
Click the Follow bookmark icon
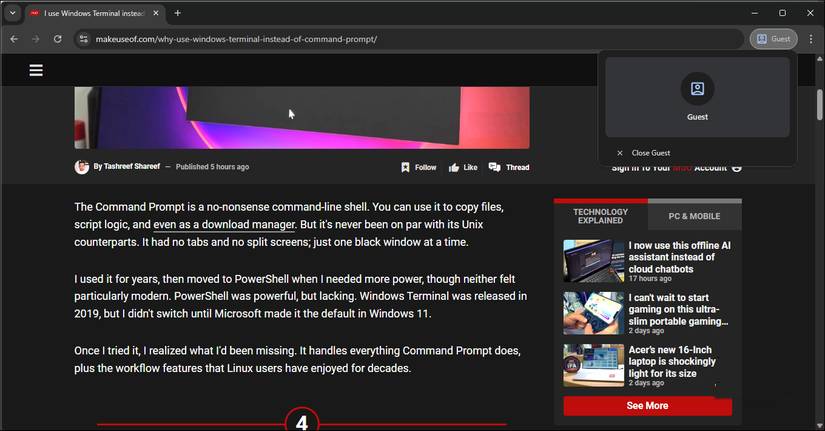click(x=405, y=167)
